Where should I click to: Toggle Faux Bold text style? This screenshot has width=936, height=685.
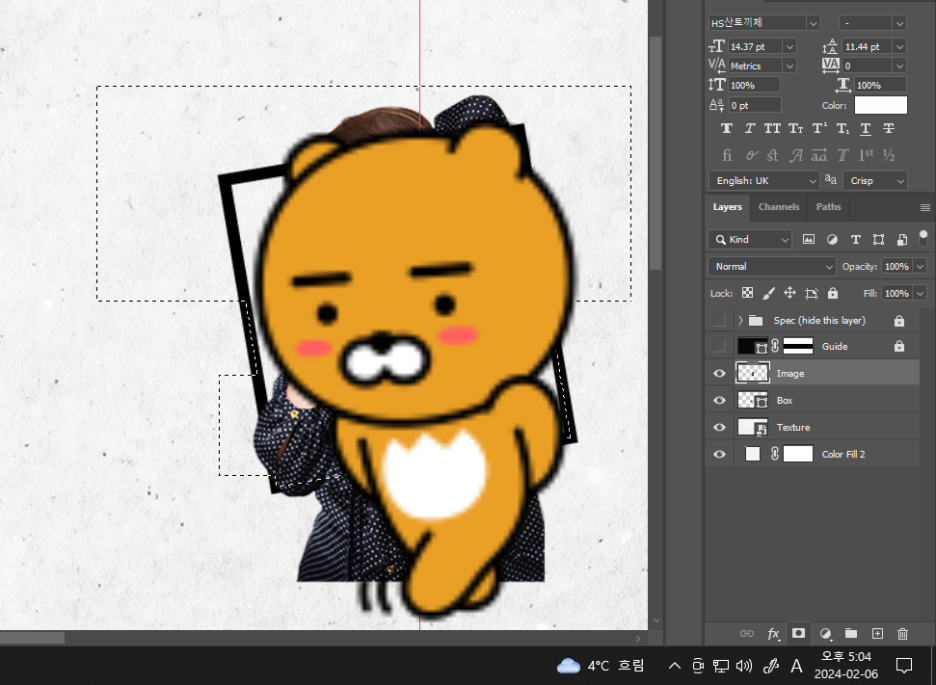point(726,128)
